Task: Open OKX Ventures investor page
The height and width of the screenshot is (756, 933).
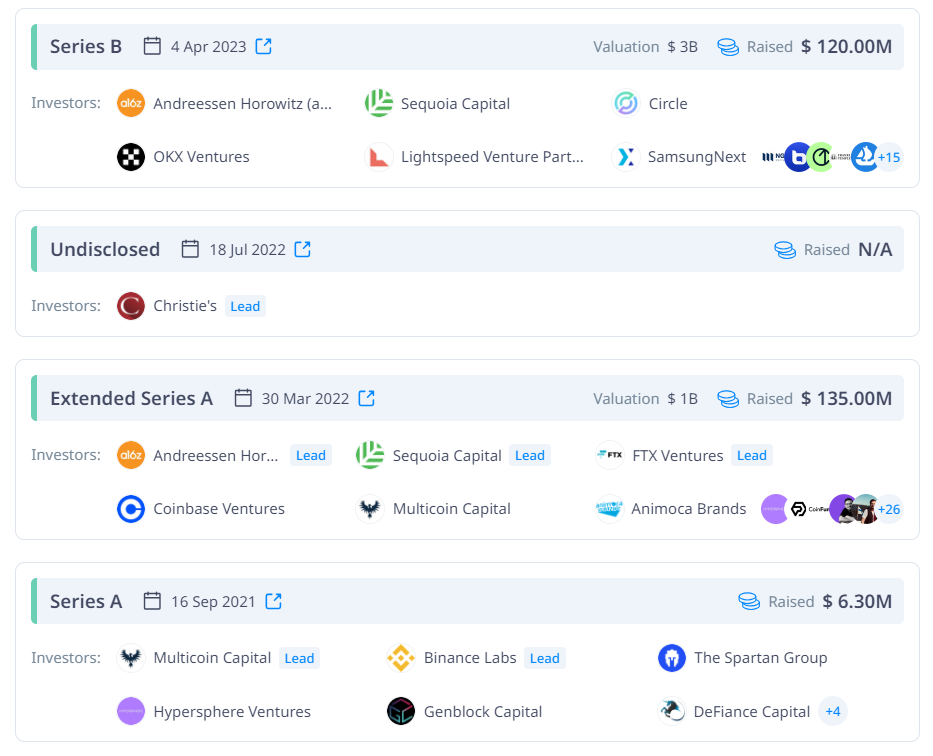Action: (x=201, y=157)
